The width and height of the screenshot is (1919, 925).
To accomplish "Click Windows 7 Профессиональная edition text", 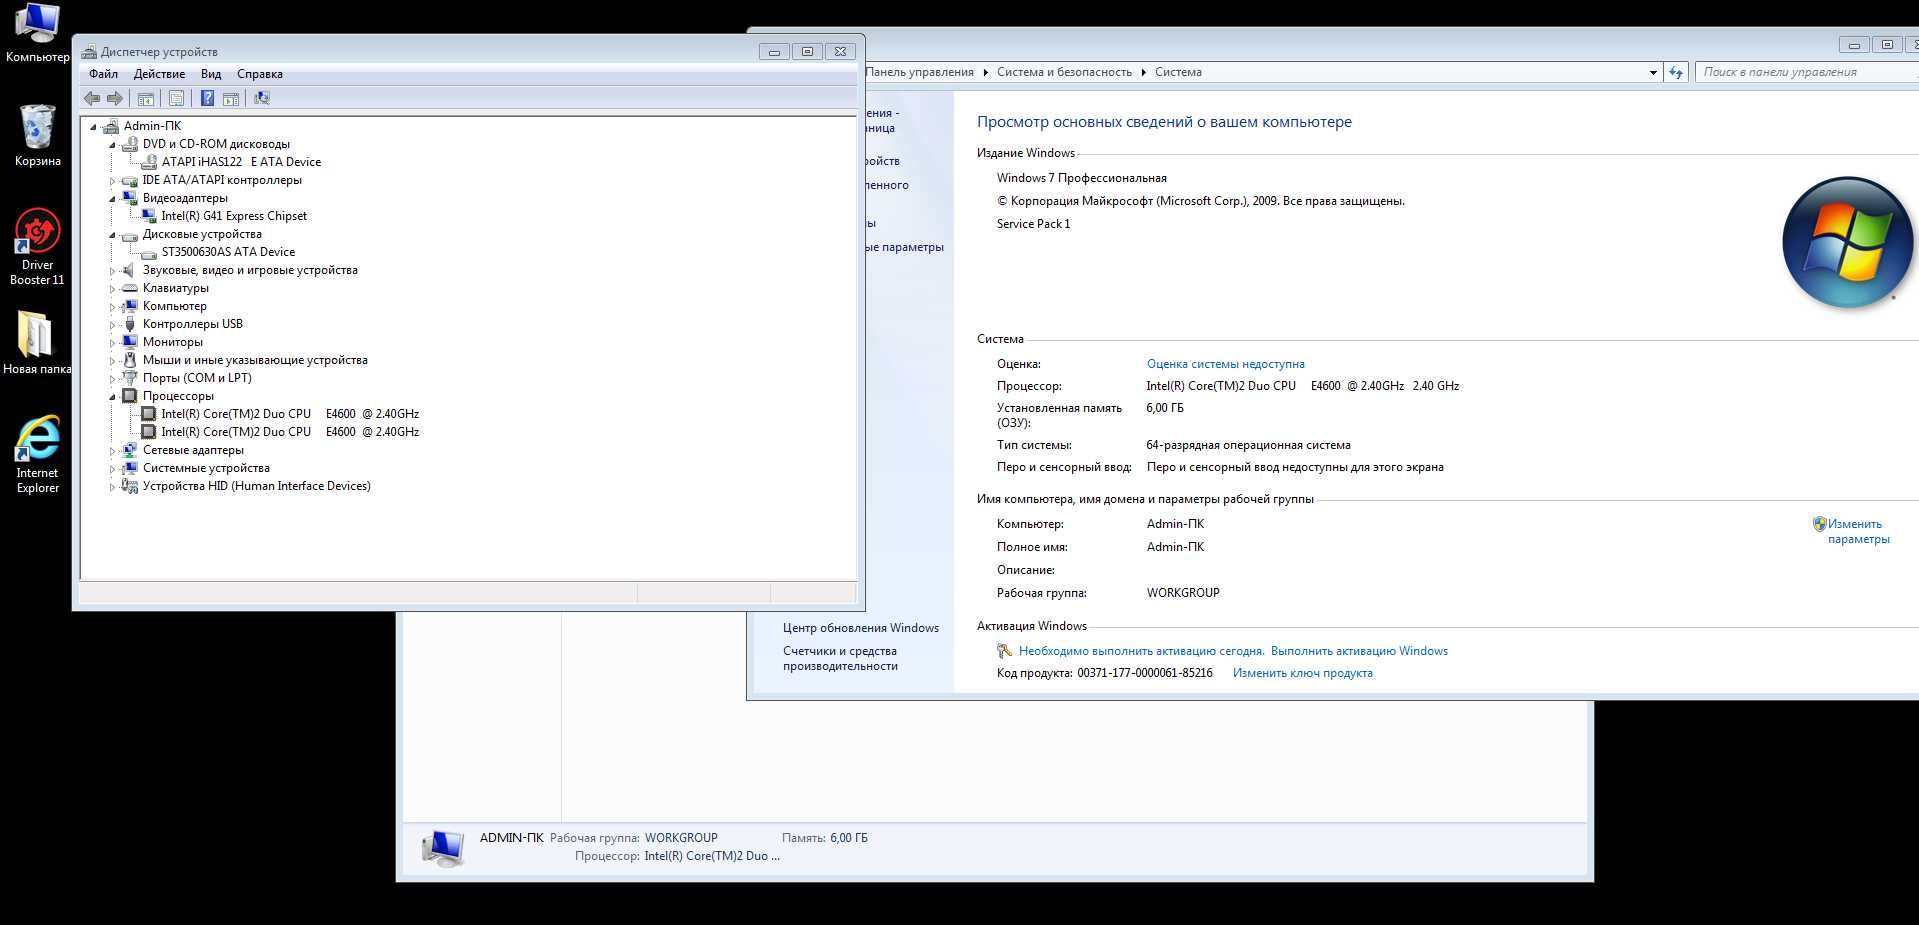I will click(x=1081, y=178).
